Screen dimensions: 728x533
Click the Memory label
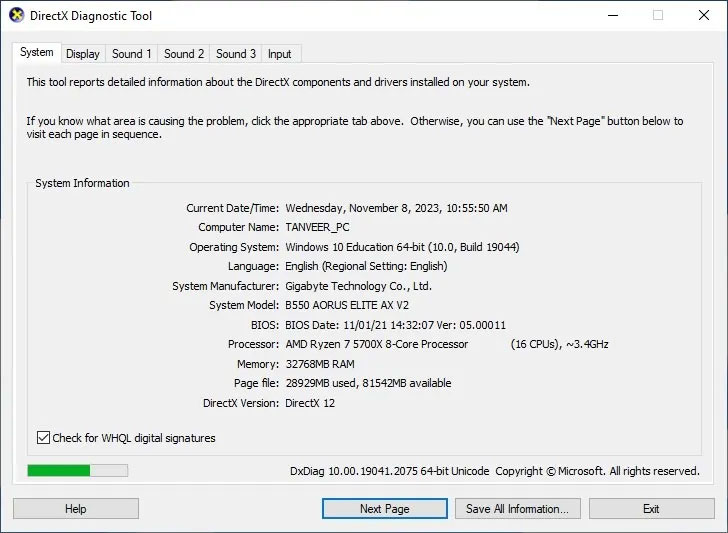point(258,364)
